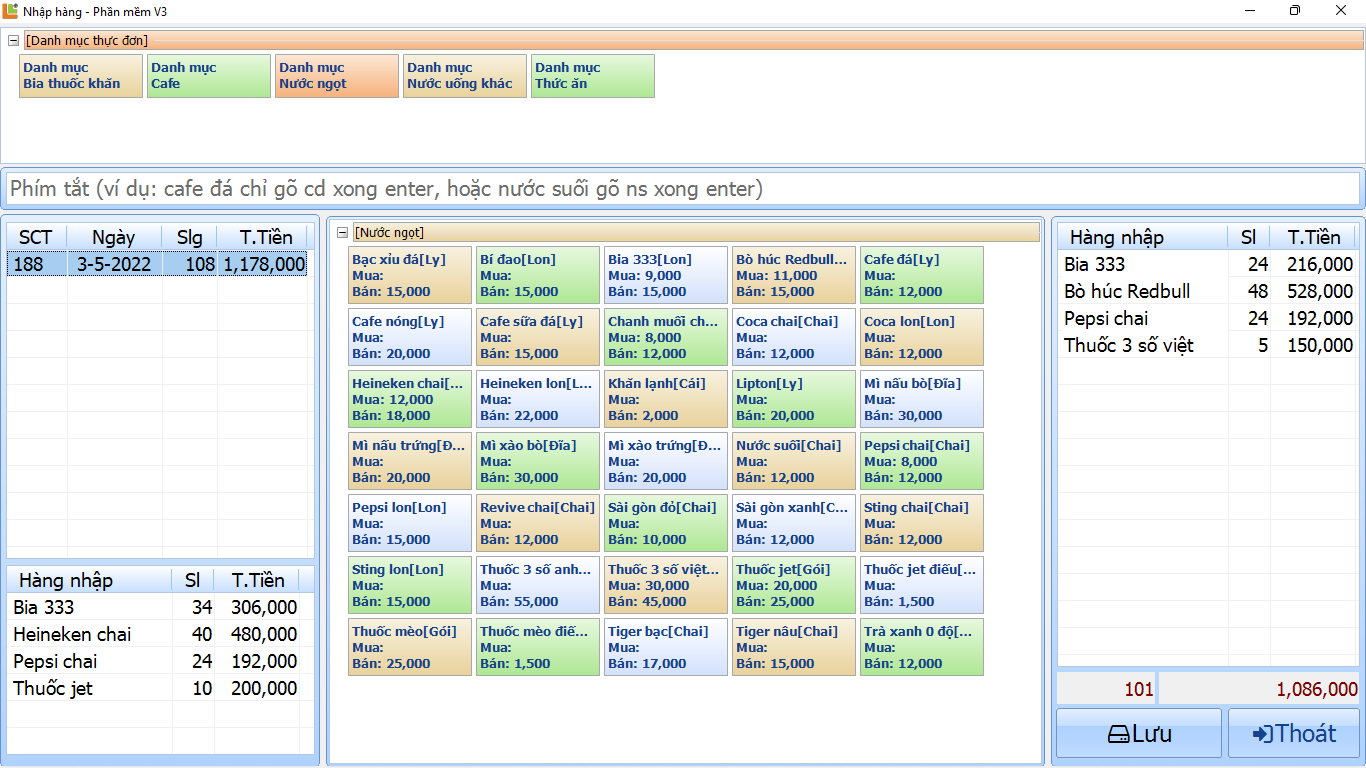Select the Cafe nóng[Ly] tile

[410, 337]
